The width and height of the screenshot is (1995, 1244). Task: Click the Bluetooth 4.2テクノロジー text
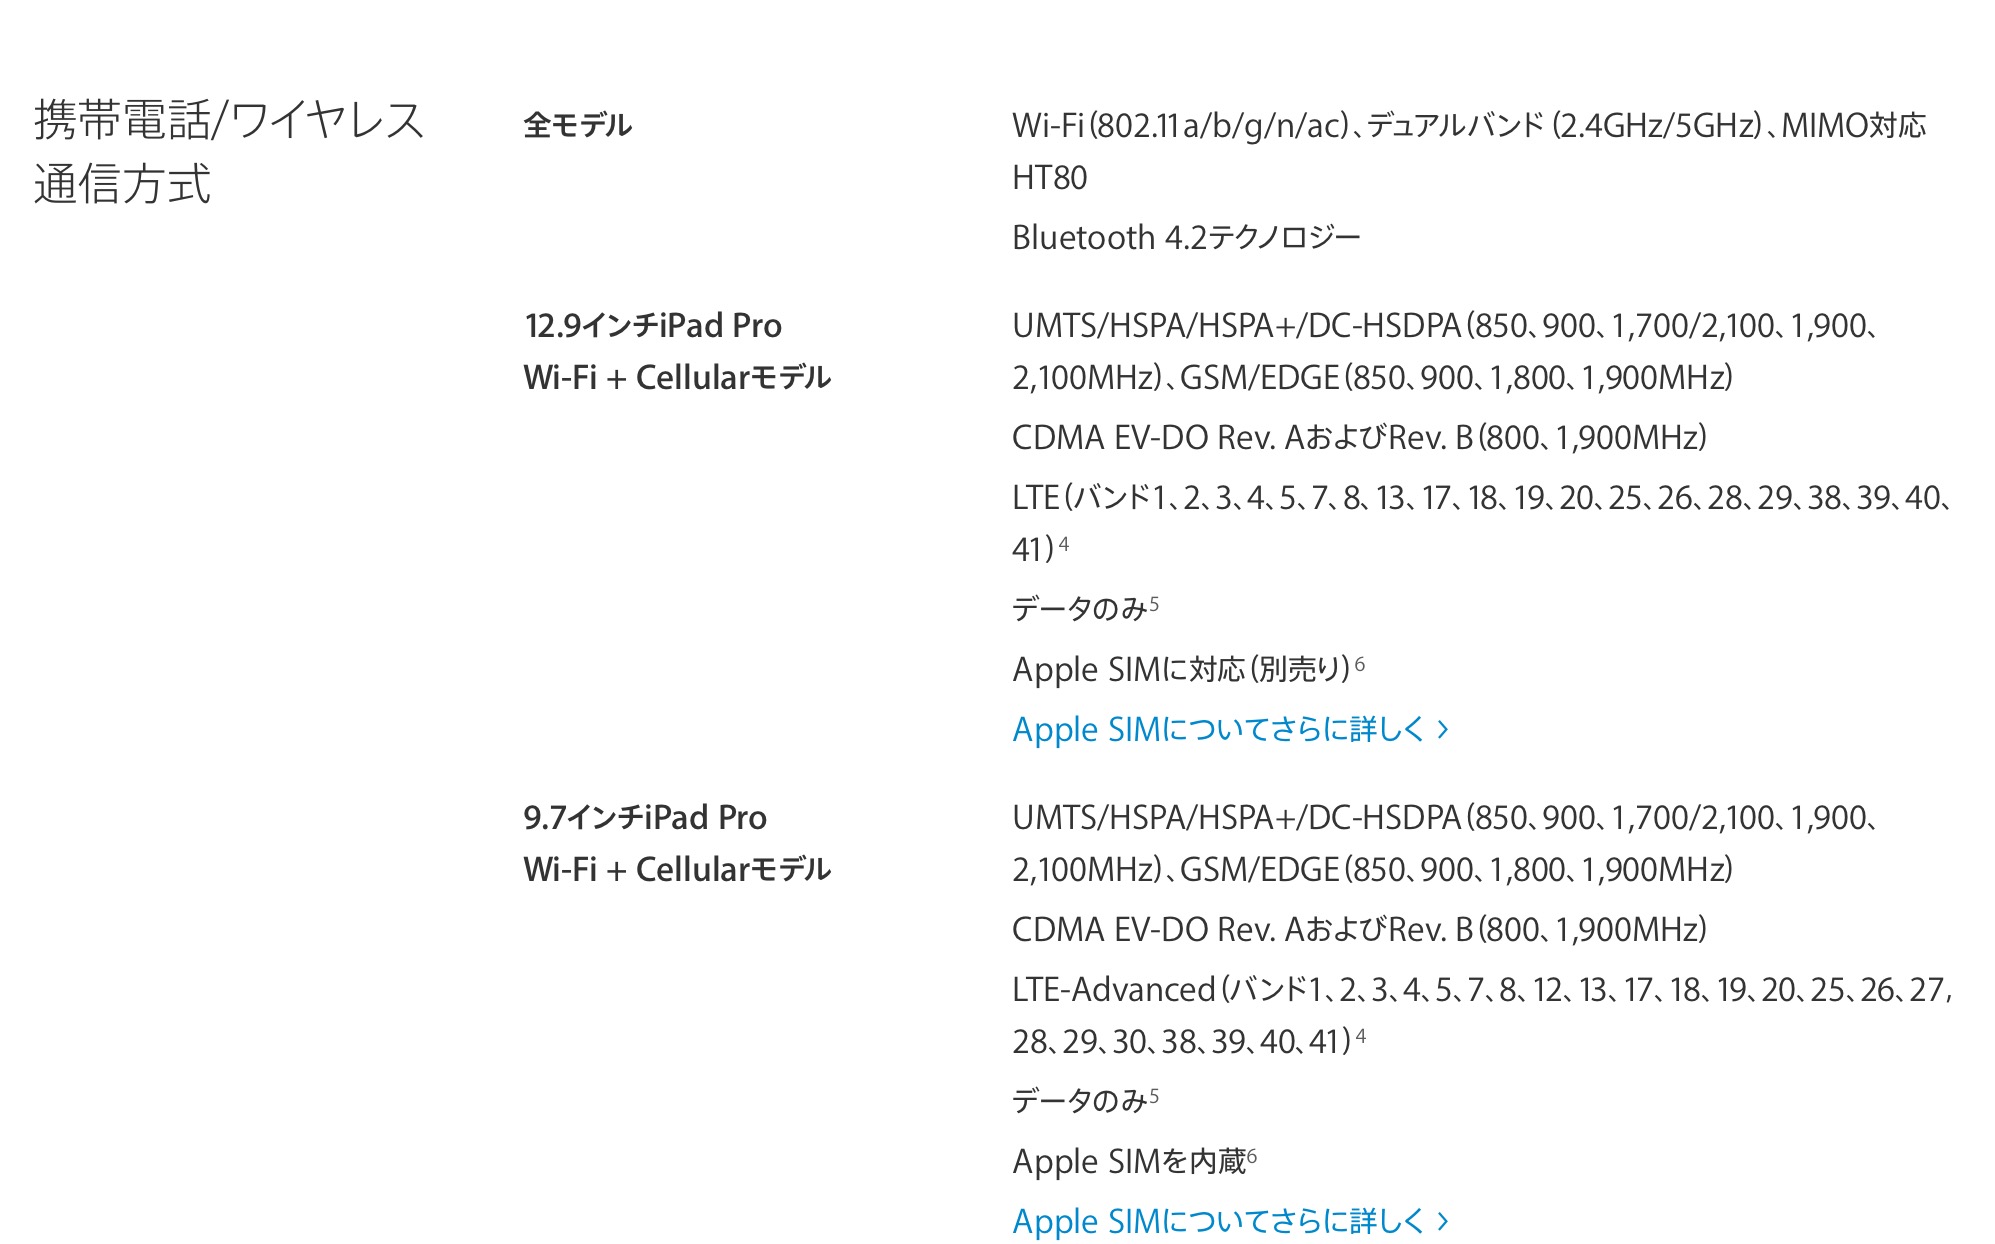coord(1186,238)
